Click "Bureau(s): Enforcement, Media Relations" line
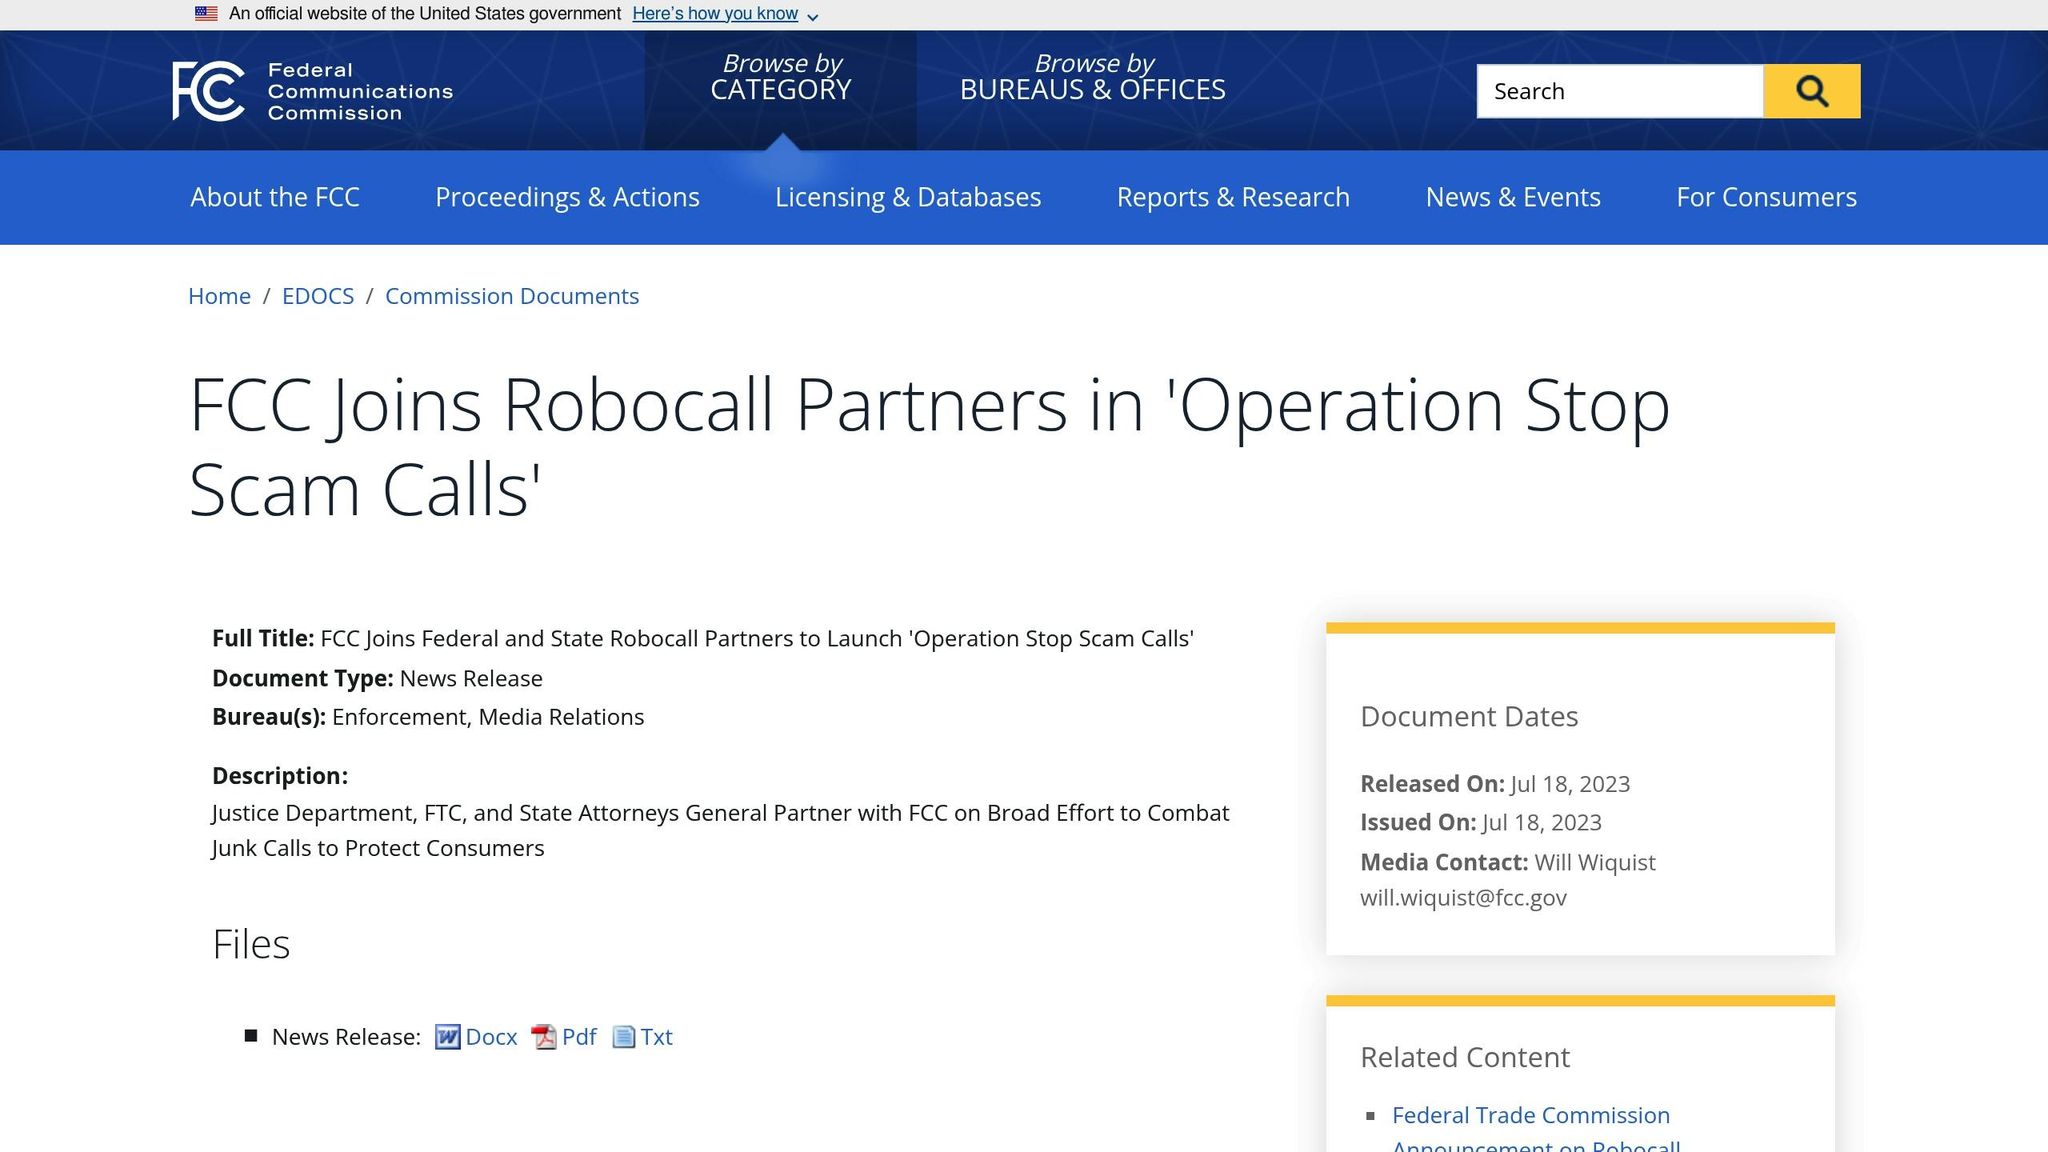 point(428,717)
